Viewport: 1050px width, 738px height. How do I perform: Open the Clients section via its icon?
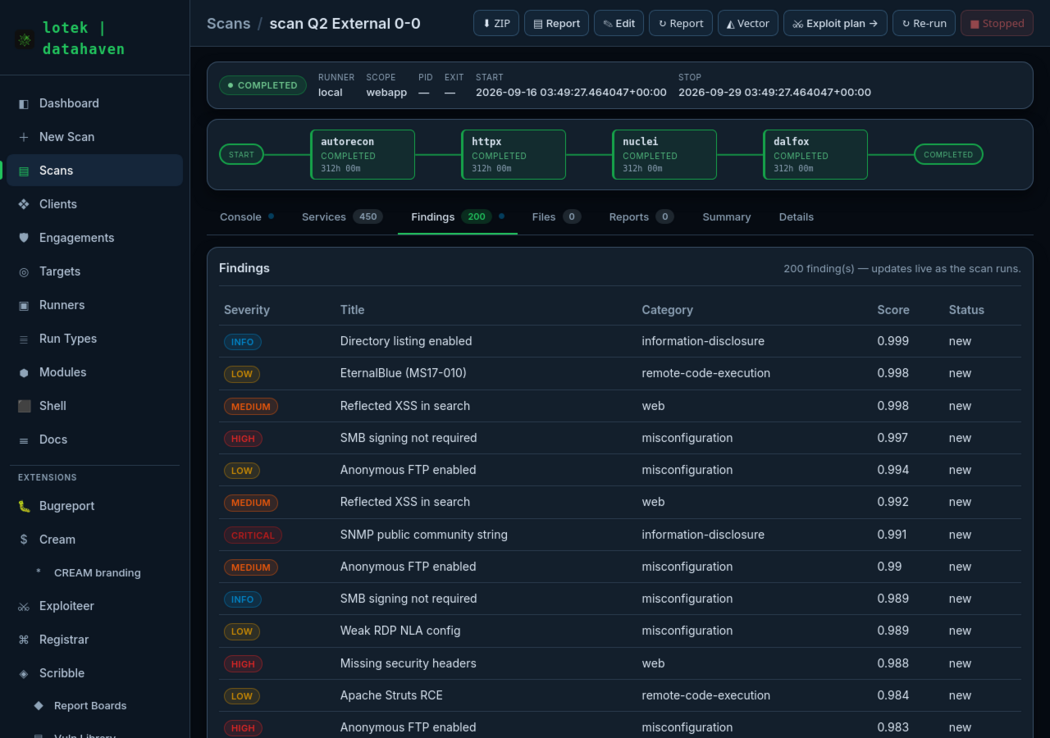23,204
